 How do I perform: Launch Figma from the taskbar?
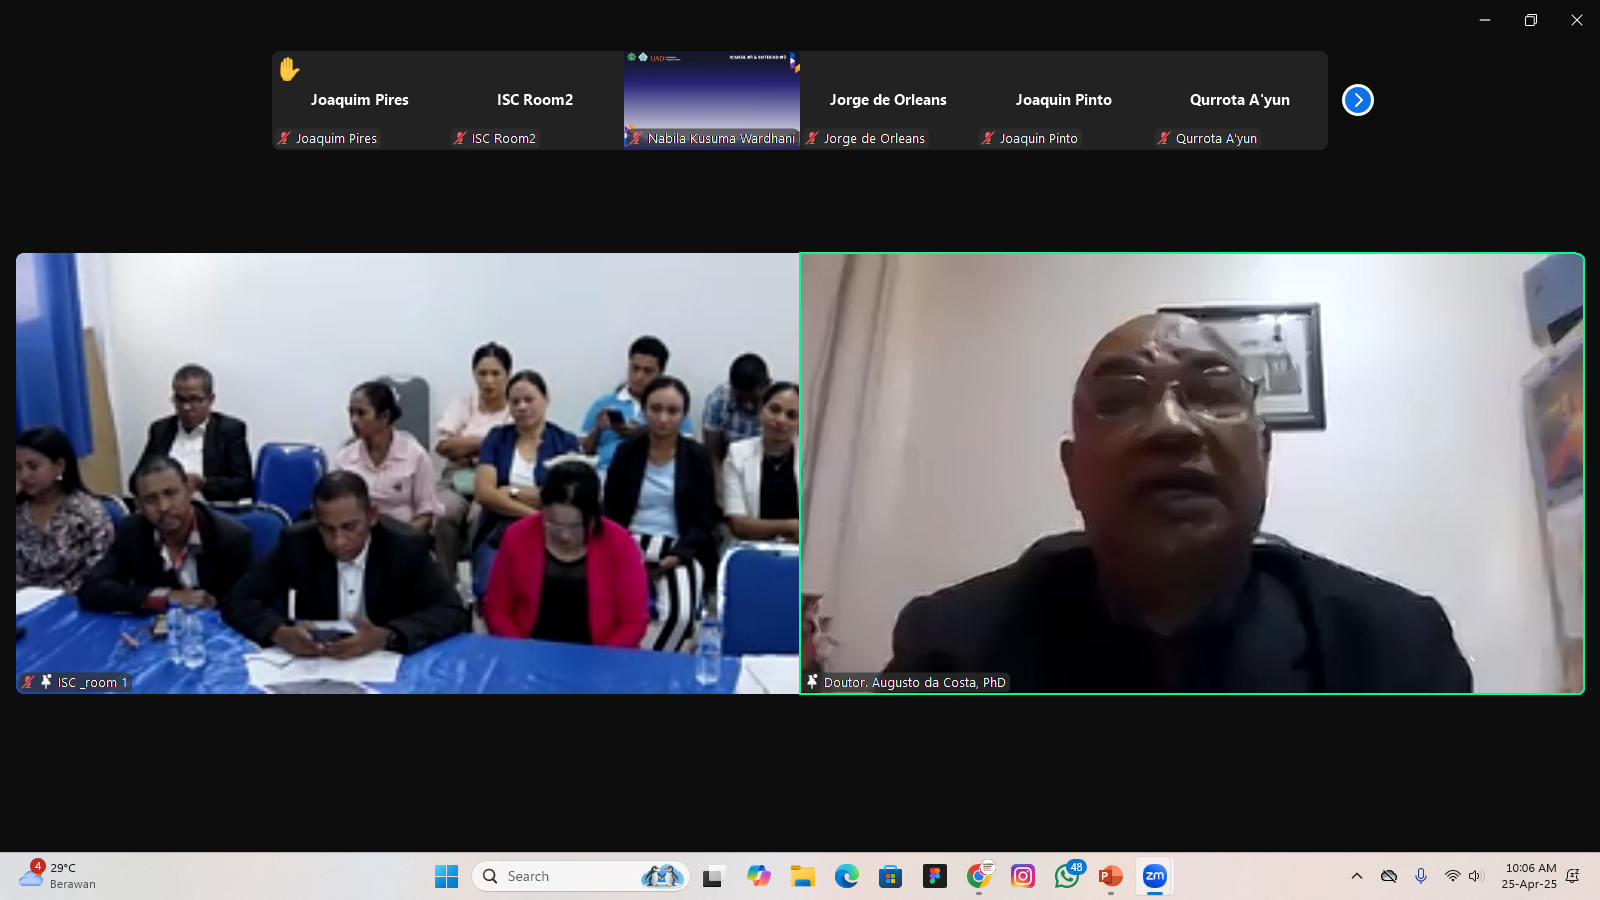point(934,876)
